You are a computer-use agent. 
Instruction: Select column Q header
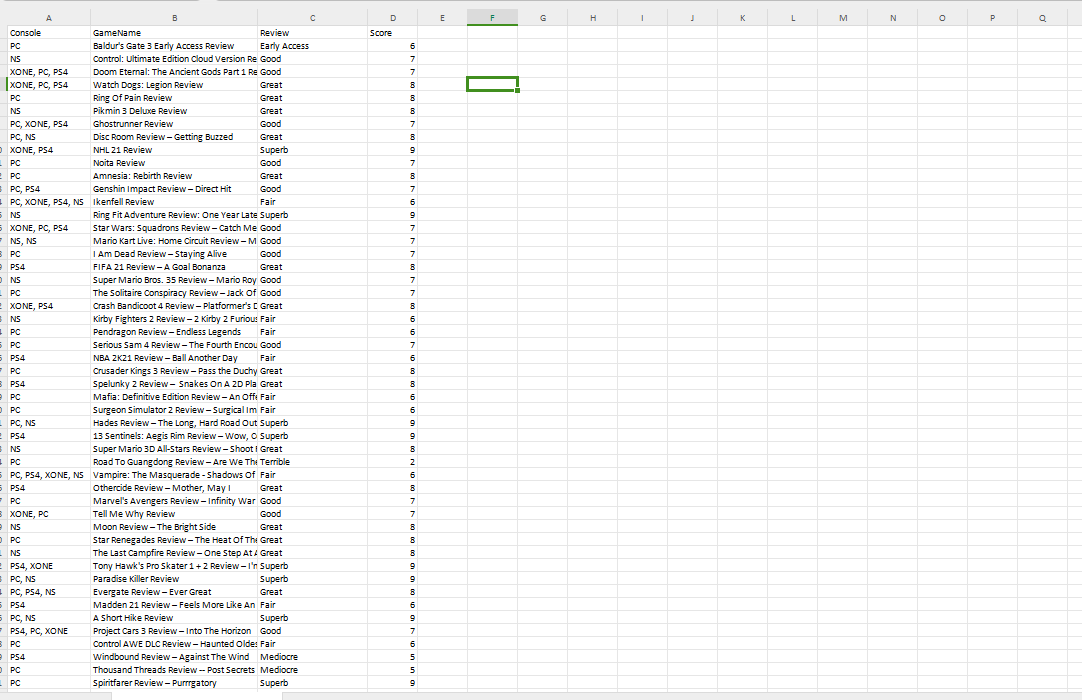[x=1042, y=18]
